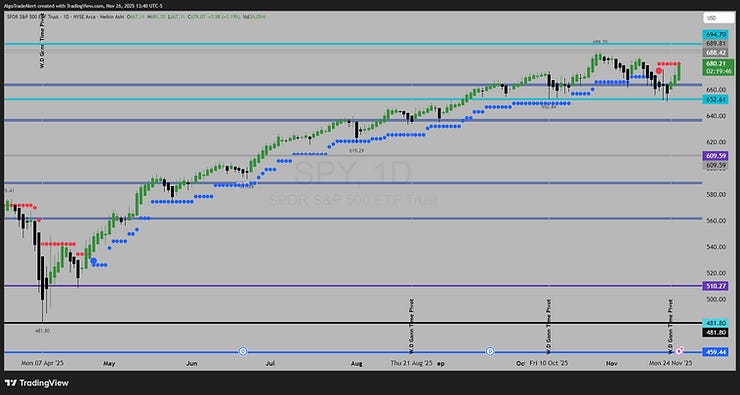Viewport: 740px width, 395px height.
Task: Click the 580.00 price axis value
Action: tap(716, 194)
